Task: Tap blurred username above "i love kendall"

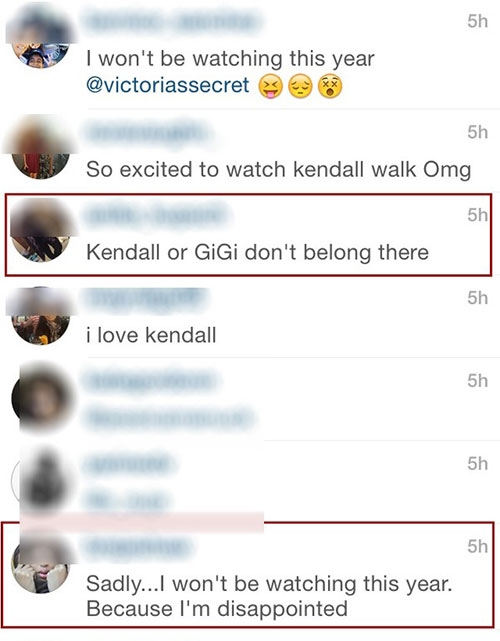Action: tap(147, 298)
